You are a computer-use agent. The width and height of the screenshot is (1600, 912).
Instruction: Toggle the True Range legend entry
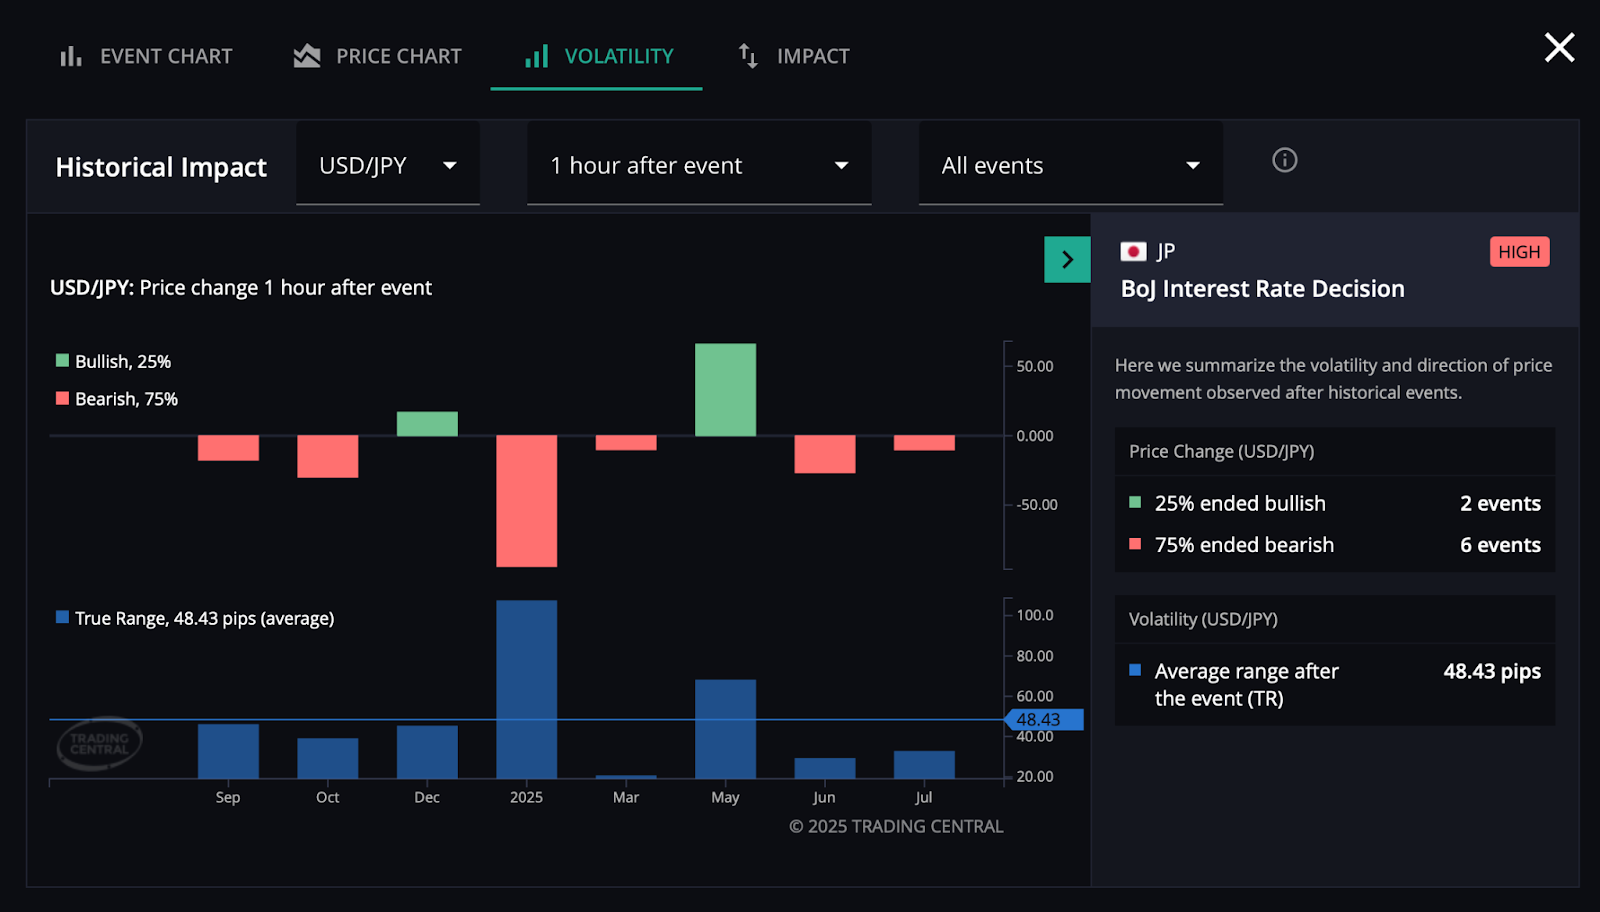(195, 619)
